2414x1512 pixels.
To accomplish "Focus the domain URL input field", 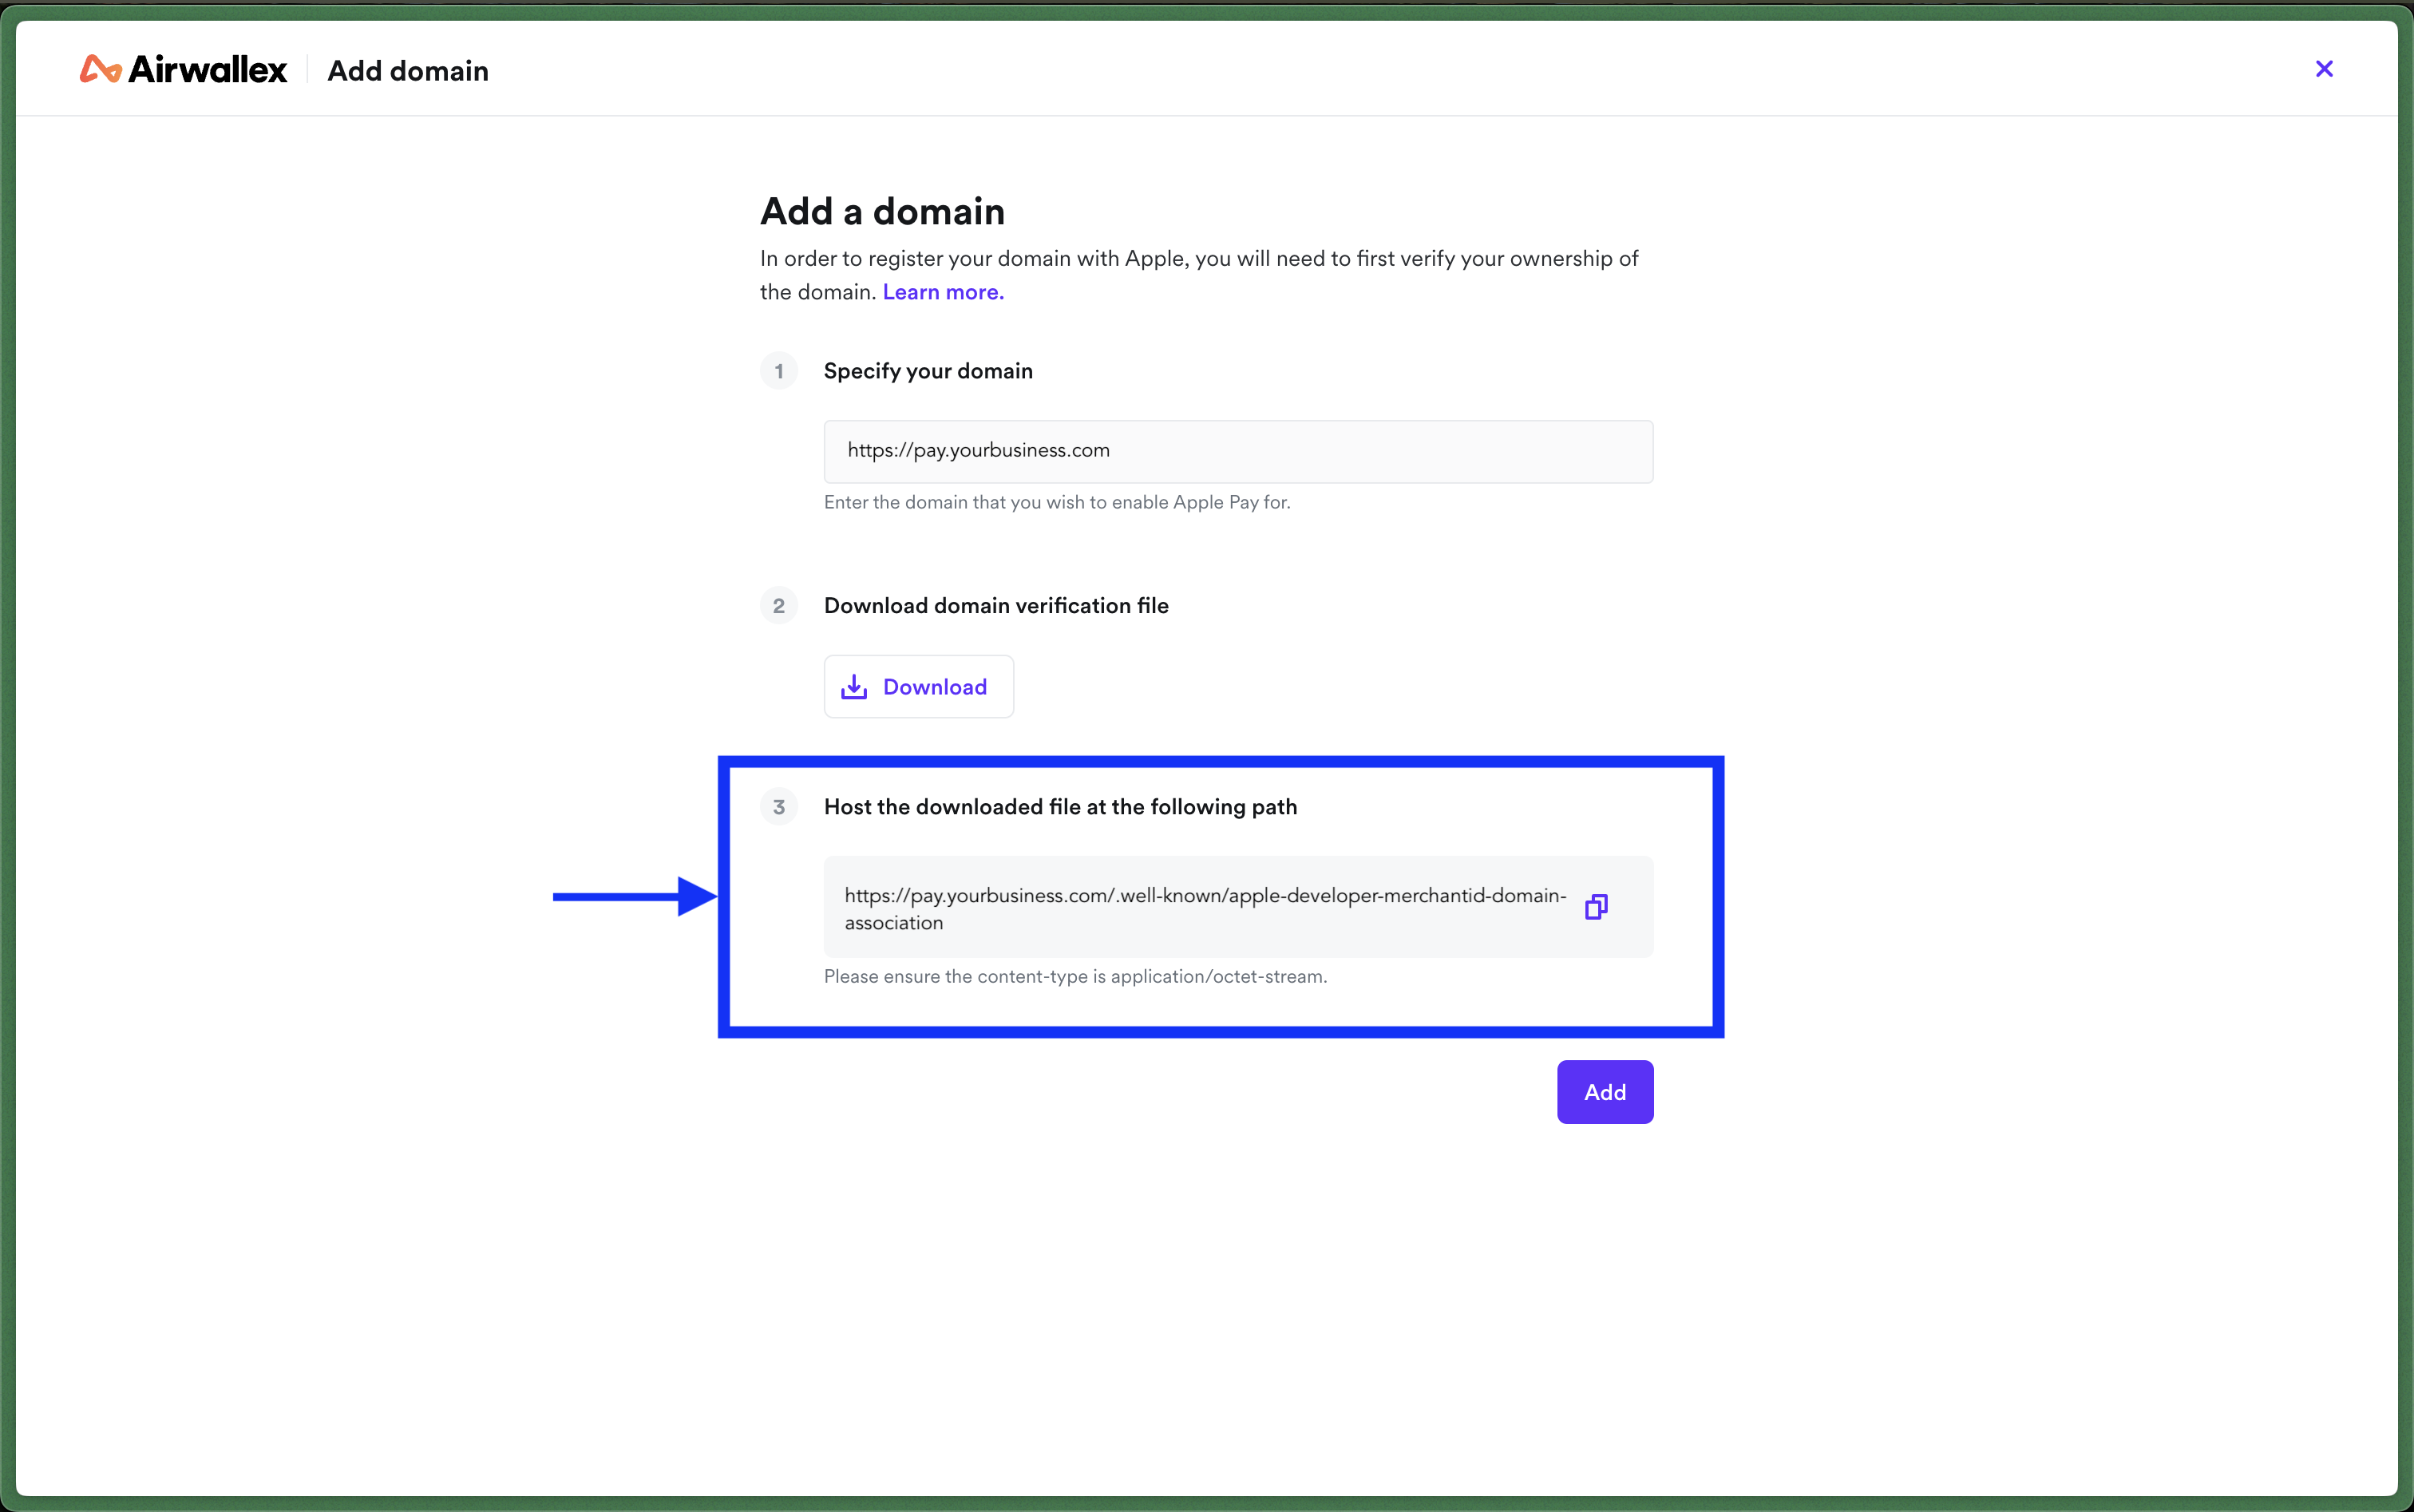I will (x=1238, y=451).
